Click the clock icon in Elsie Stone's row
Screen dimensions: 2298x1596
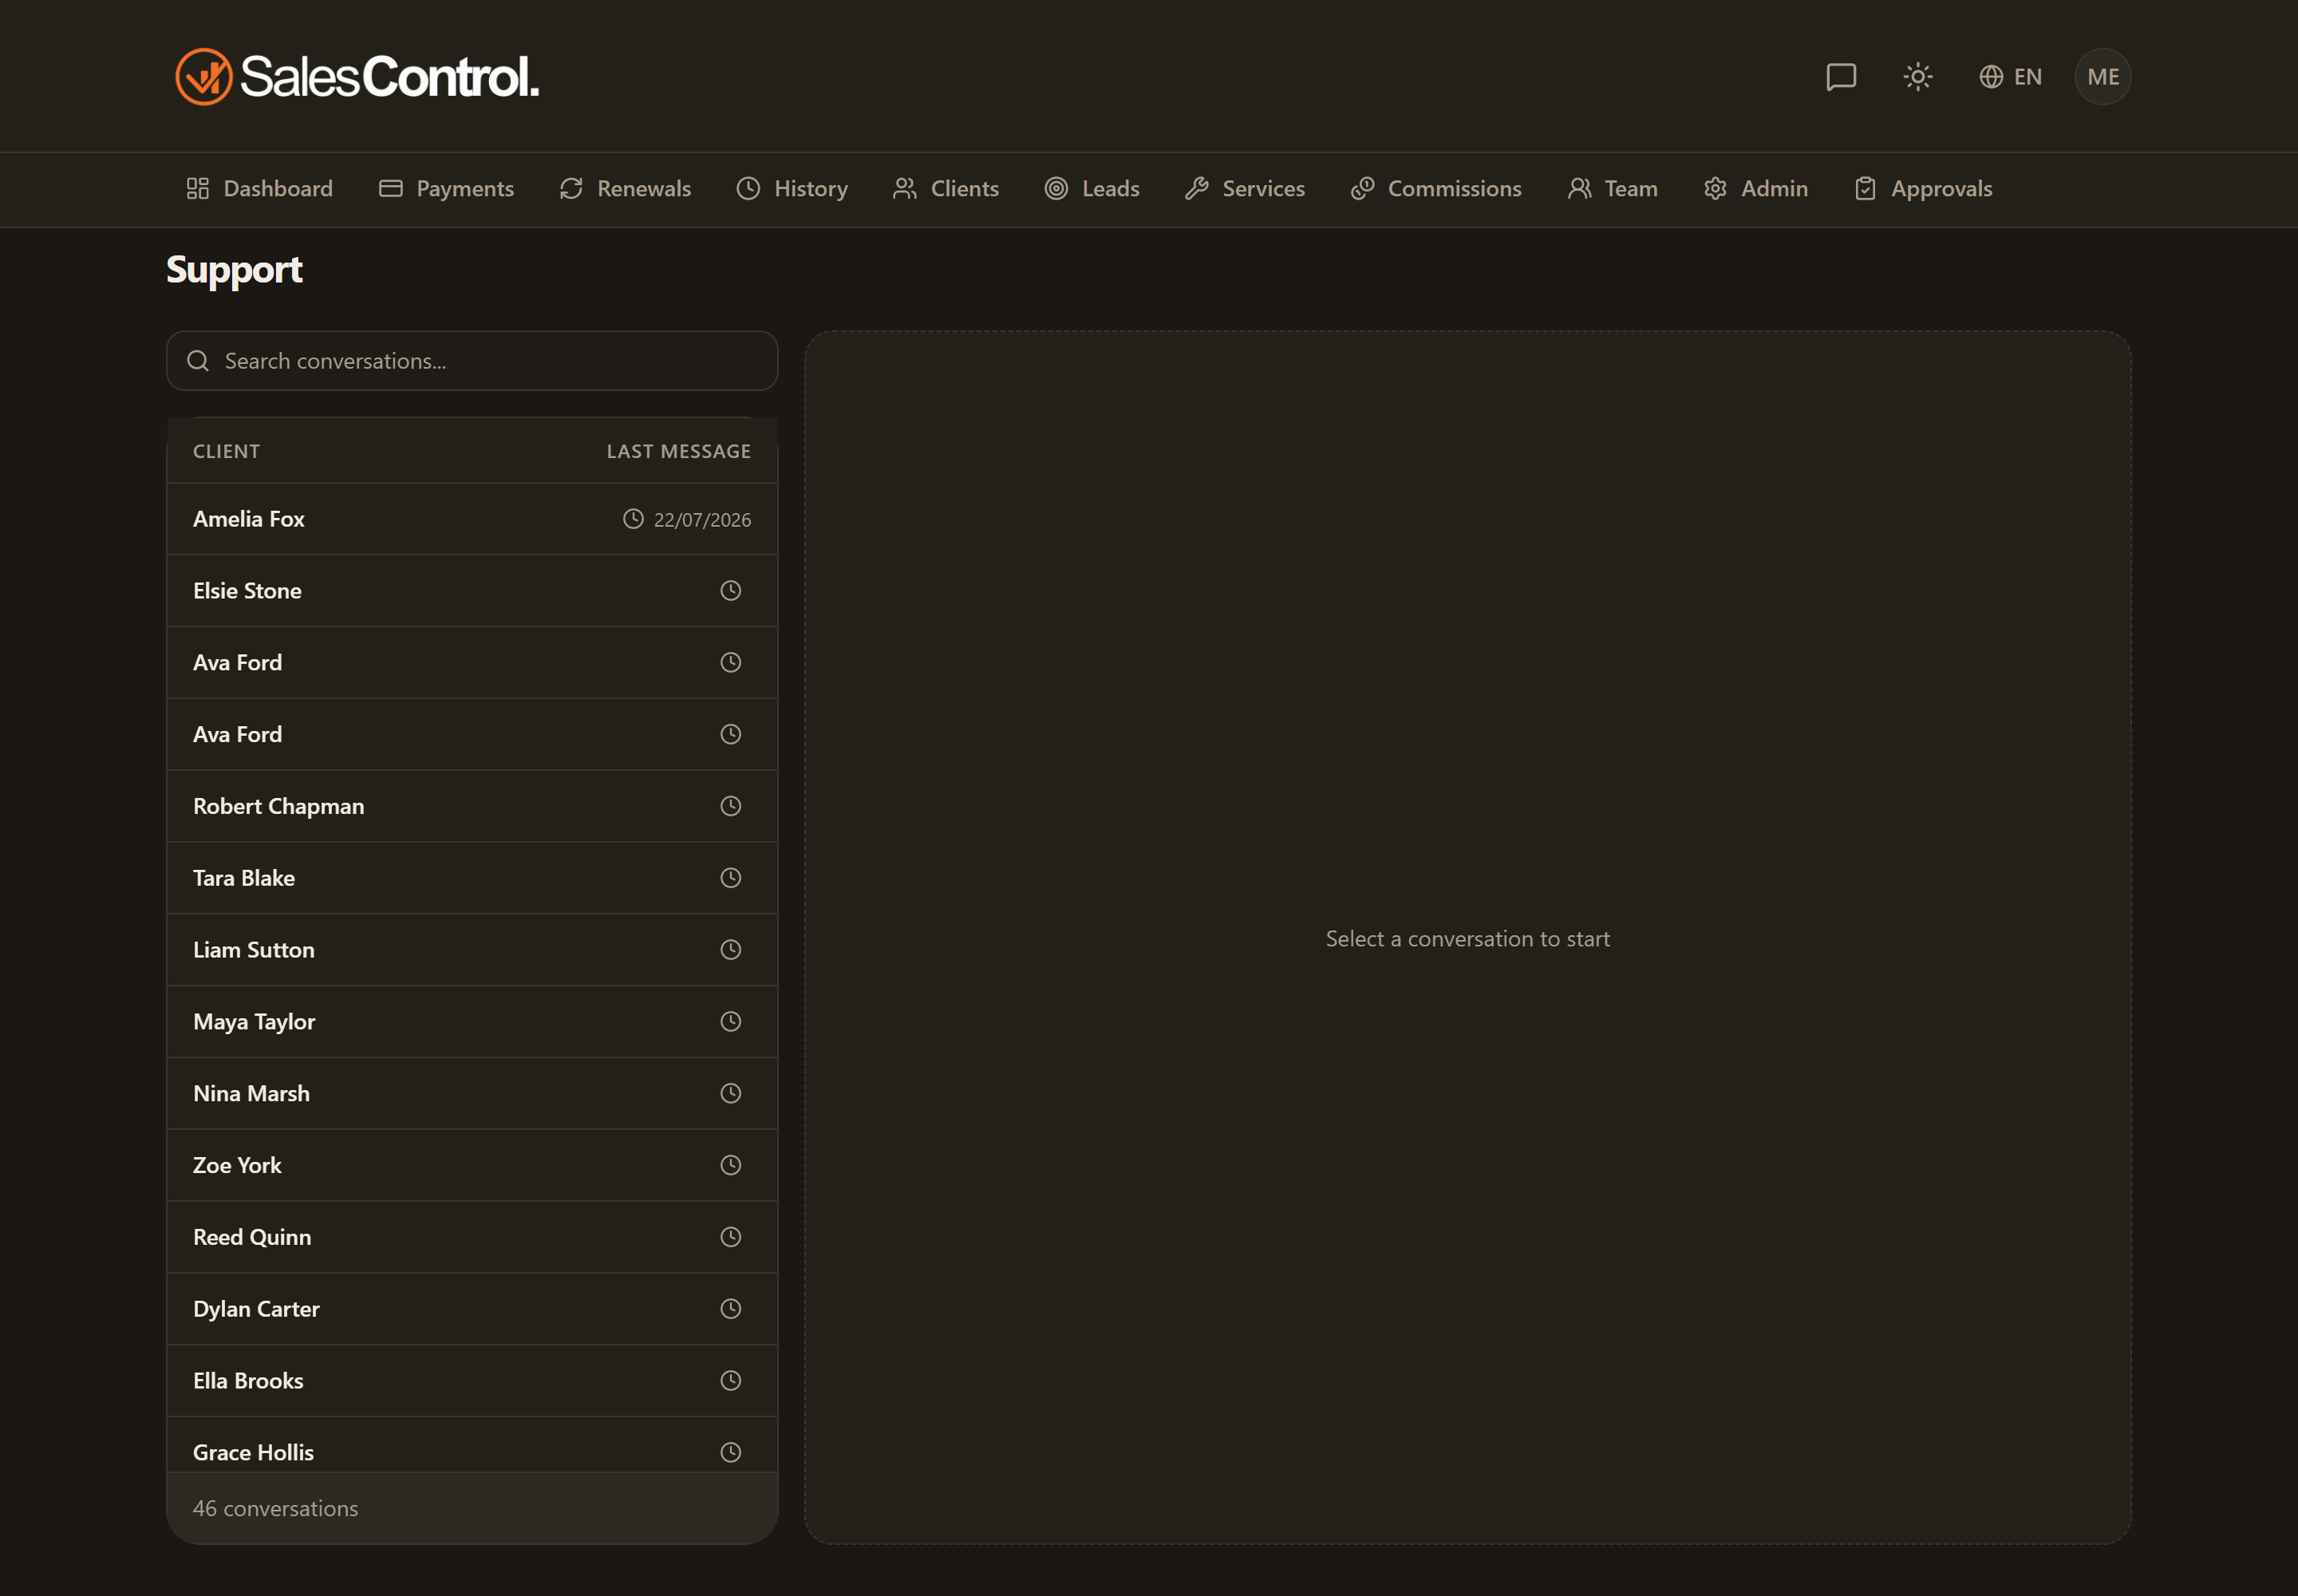coord(731,591)
